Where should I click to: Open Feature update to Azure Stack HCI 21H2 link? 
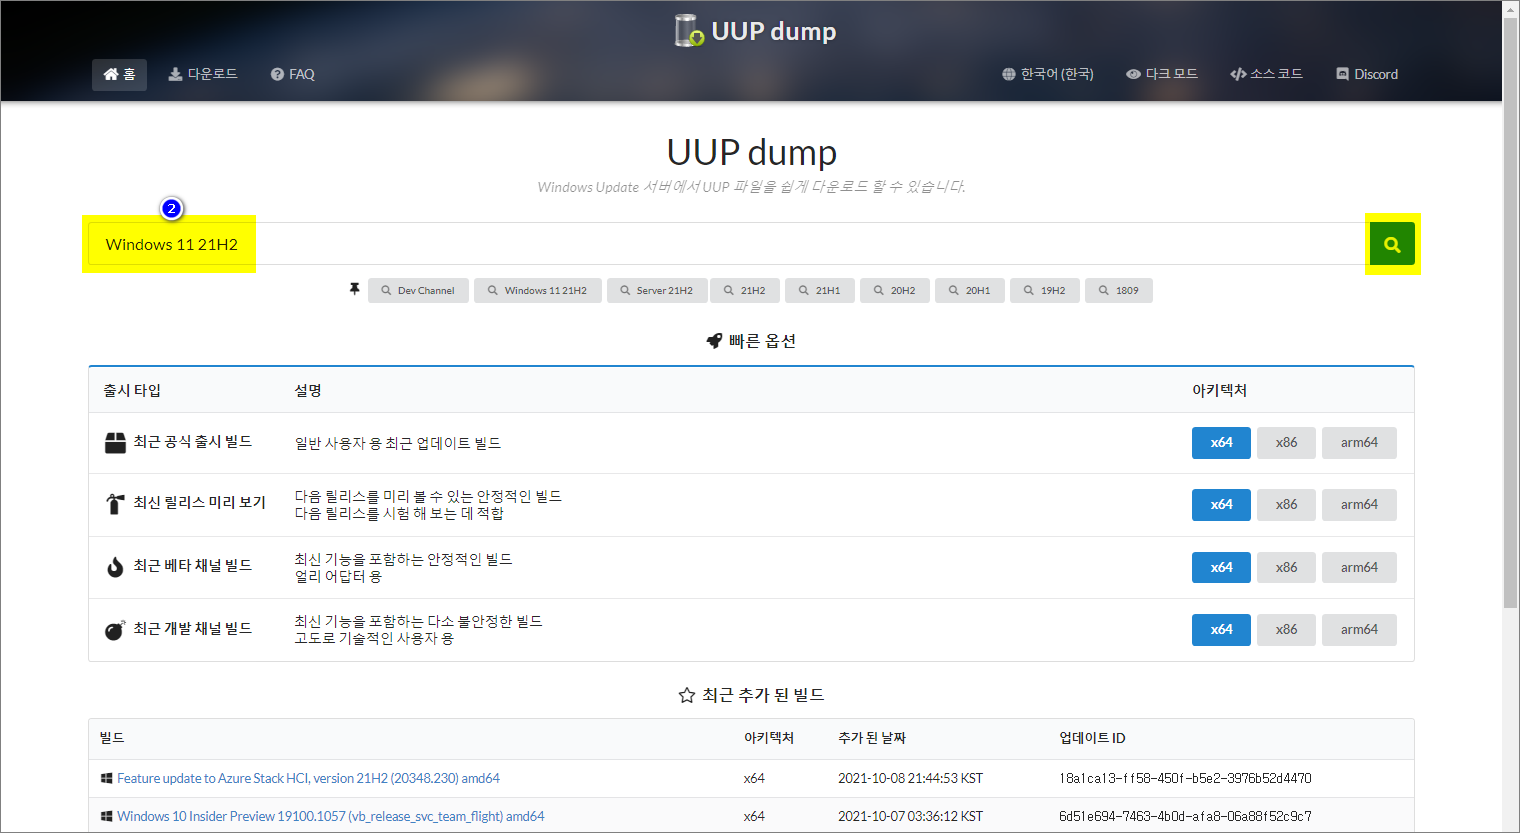(x=308, y=778)
